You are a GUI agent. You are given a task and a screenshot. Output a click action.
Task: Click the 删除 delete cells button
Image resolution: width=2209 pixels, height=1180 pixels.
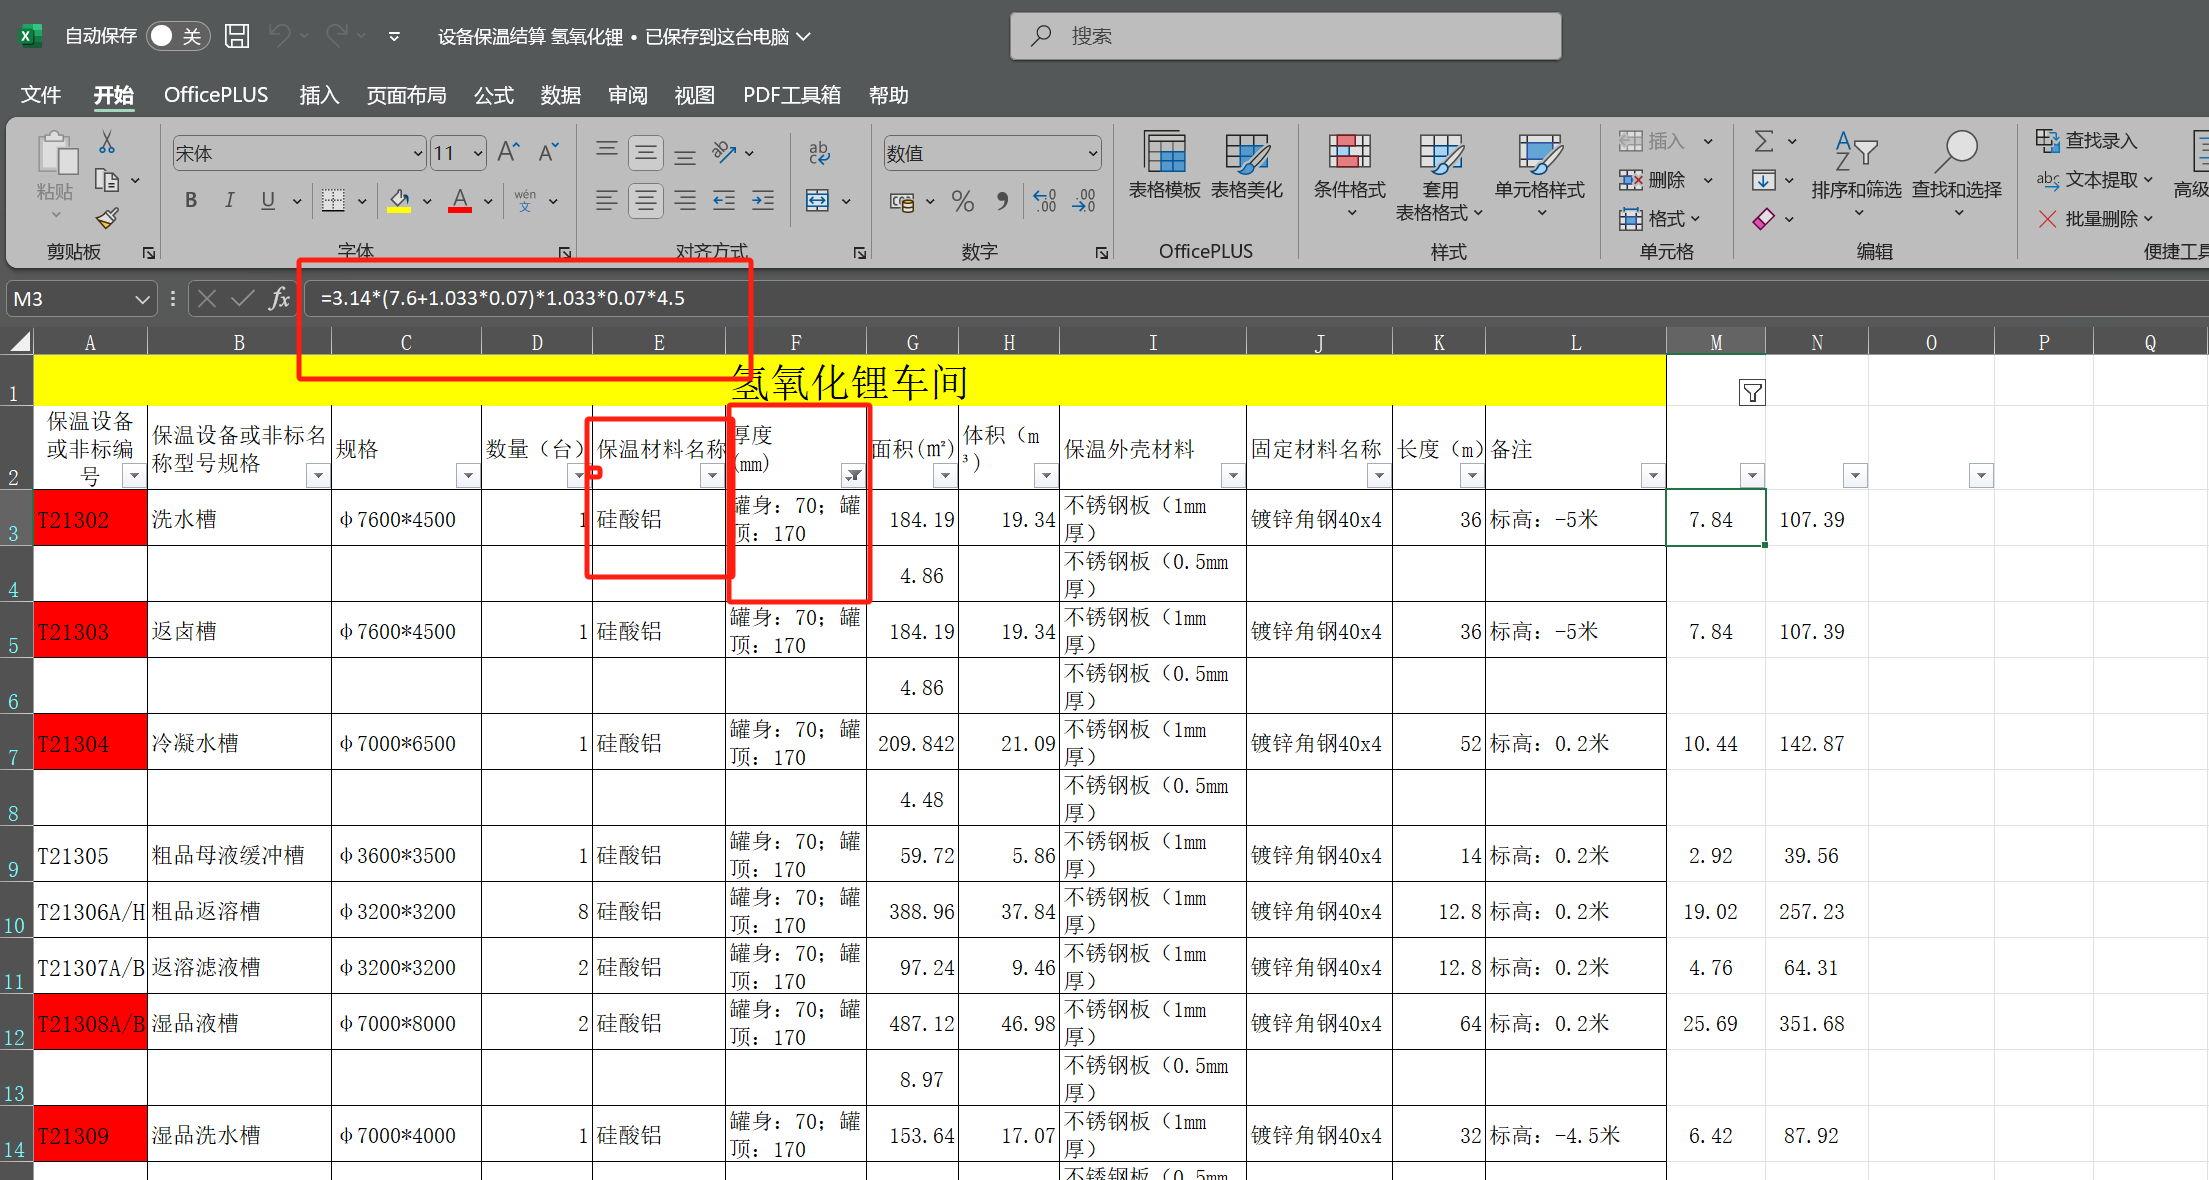click(1653, 180)
